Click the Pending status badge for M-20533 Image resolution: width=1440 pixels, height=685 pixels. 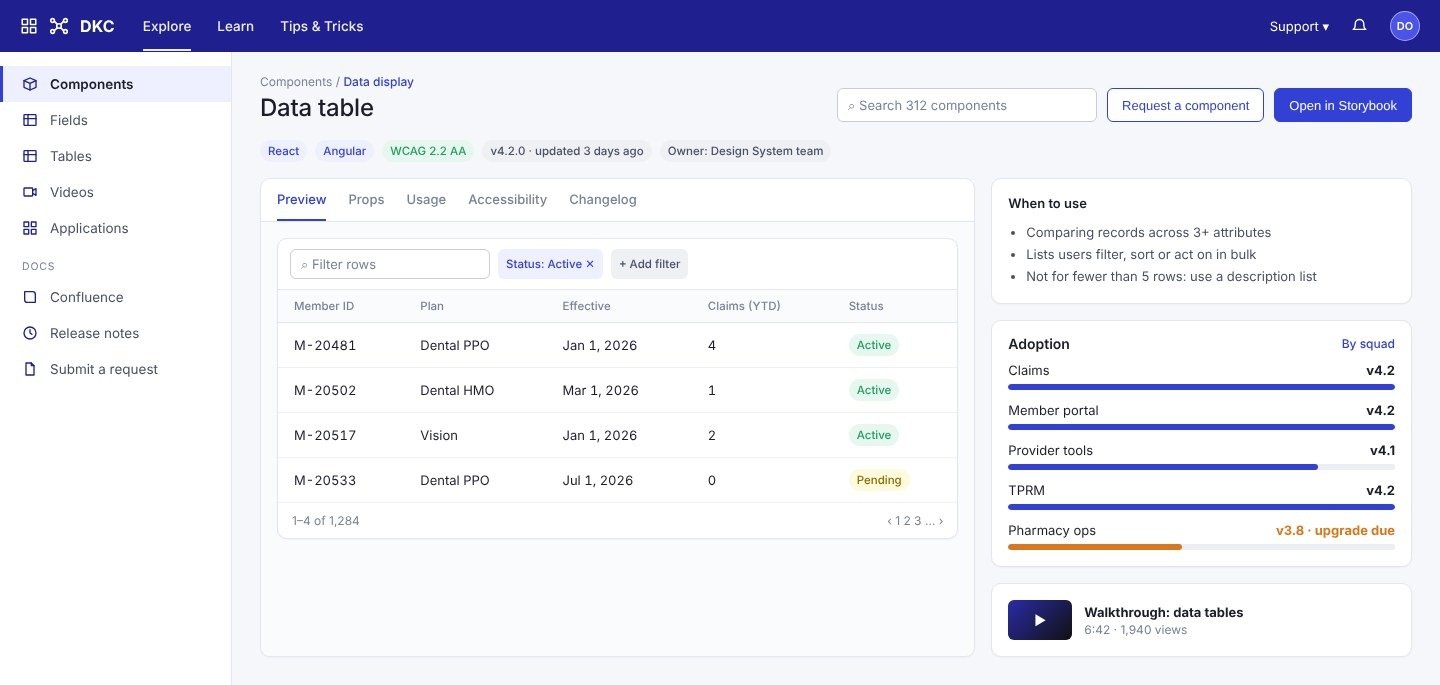click(x=879, y=480)
